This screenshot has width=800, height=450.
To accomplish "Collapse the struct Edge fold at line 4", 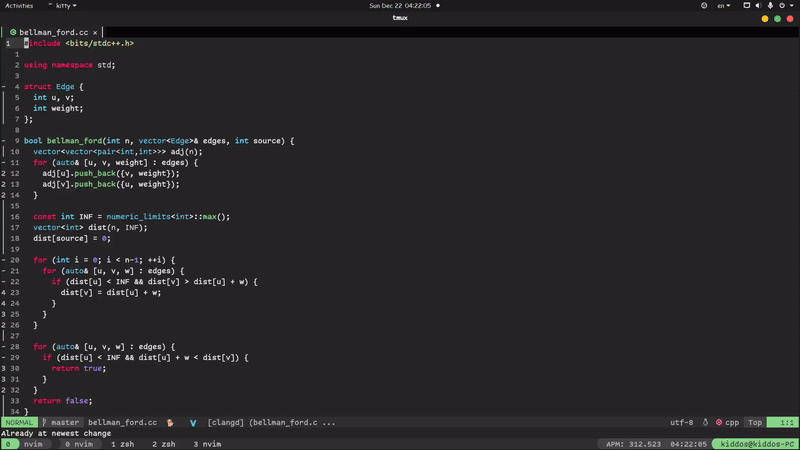I will (x=4, y=87).
